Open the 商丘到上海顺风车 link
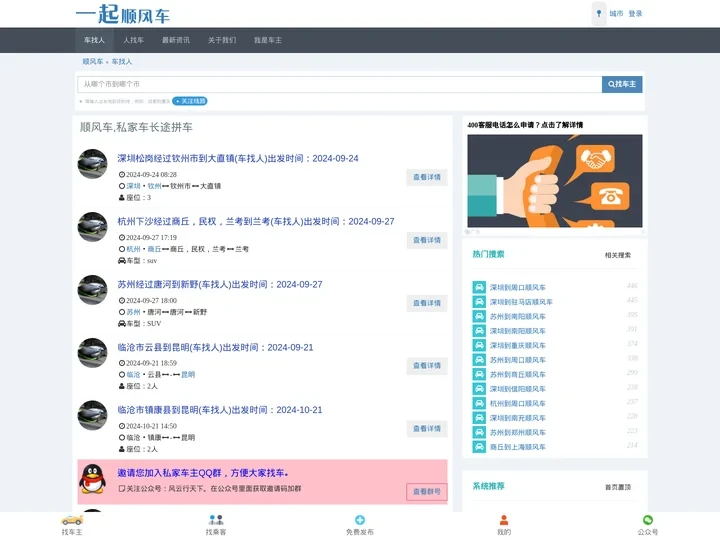The image size is (720, 540). pos(518,447)
